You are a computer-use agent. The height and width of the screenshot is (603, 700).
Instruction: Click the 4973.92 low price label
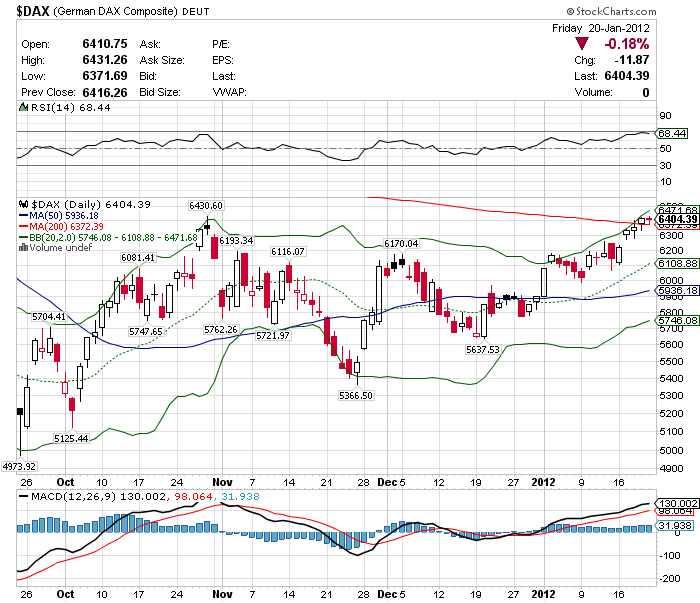(19, 466)
